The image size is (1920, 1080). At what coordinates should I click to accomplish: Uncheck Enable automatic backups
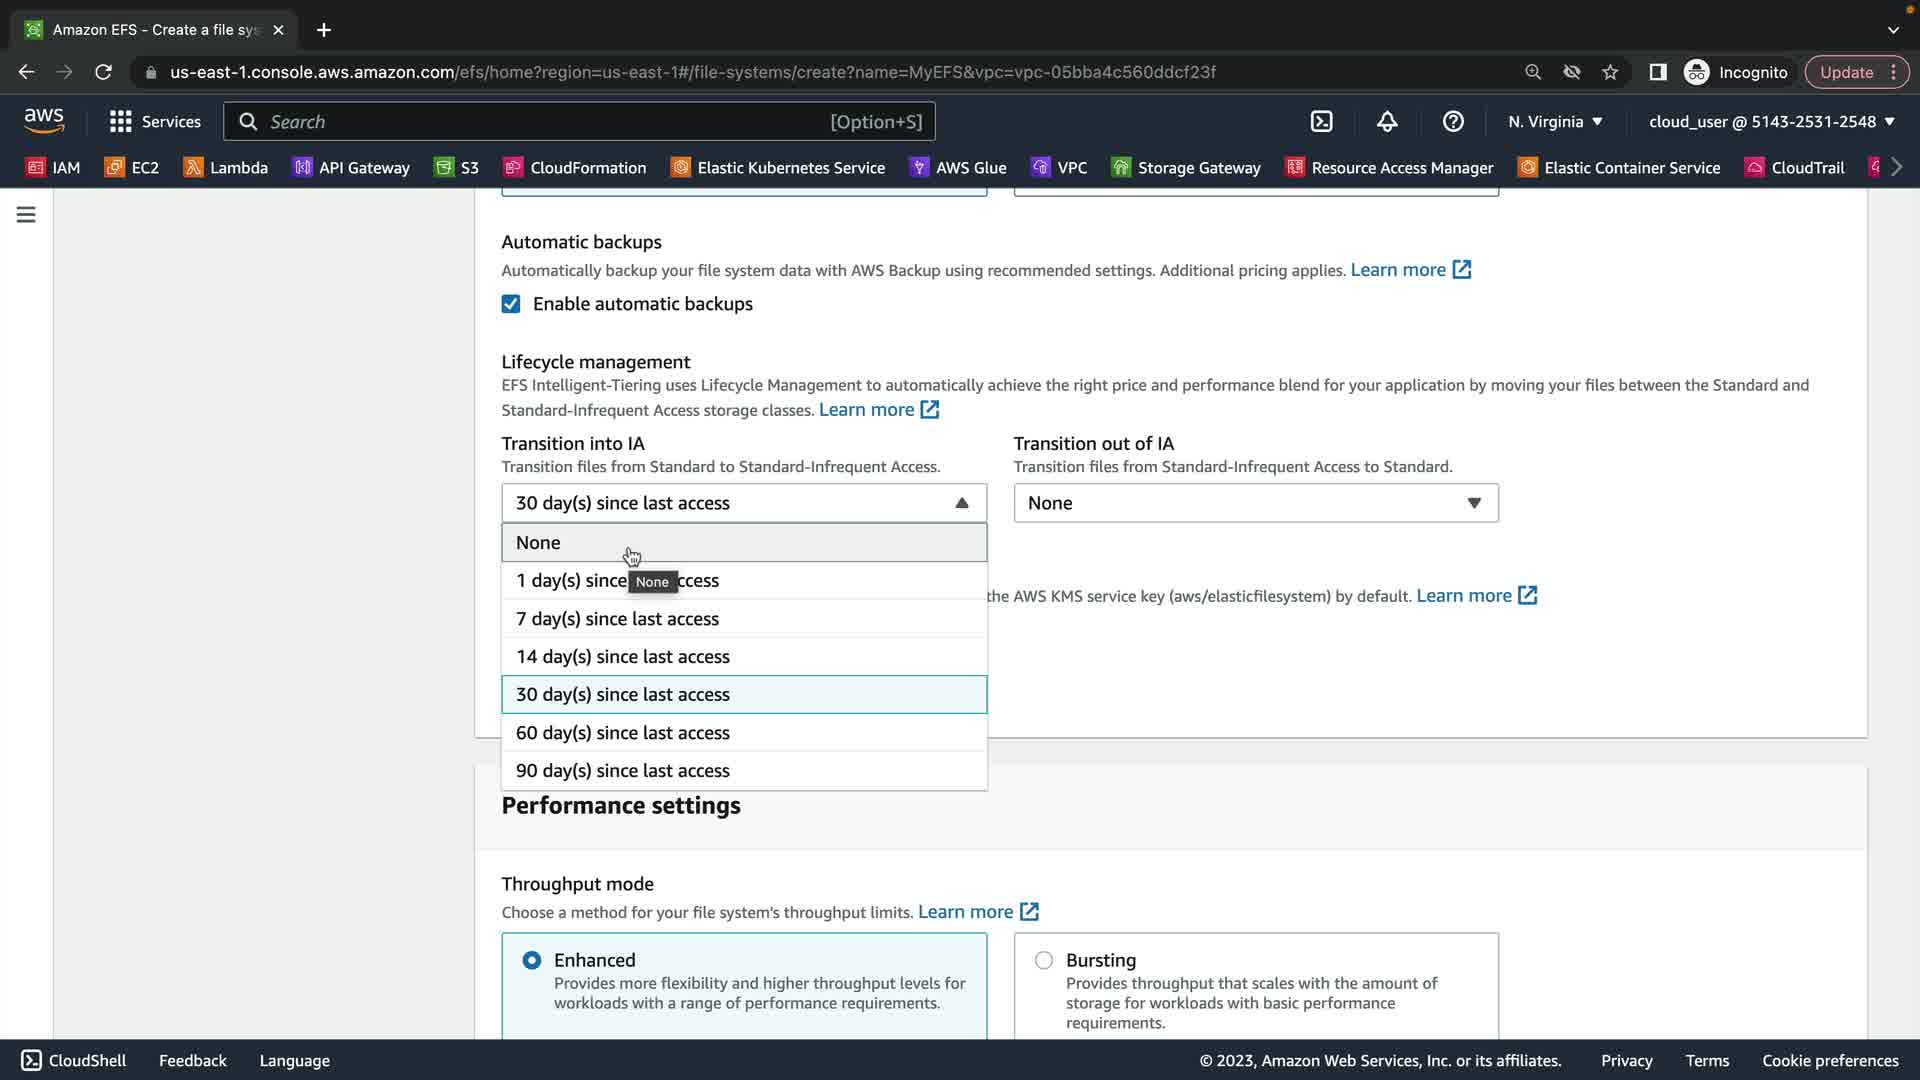point(511,304)
